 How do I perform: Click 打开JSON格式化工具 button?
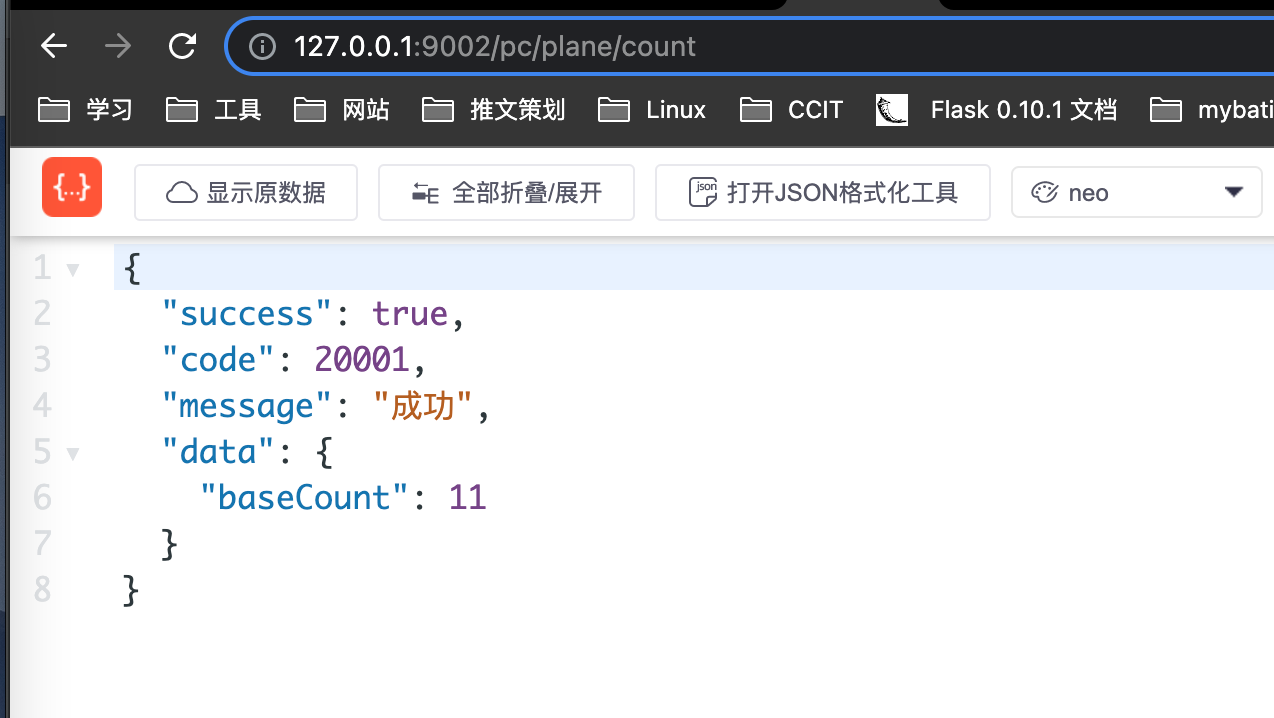click(x=822, y=192)
